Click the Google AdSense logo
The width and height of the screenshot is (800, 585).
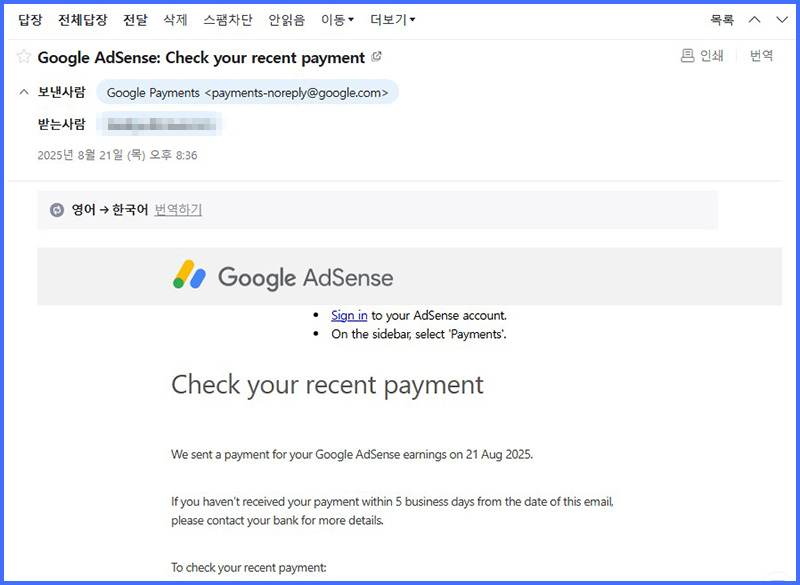(283, 276)
